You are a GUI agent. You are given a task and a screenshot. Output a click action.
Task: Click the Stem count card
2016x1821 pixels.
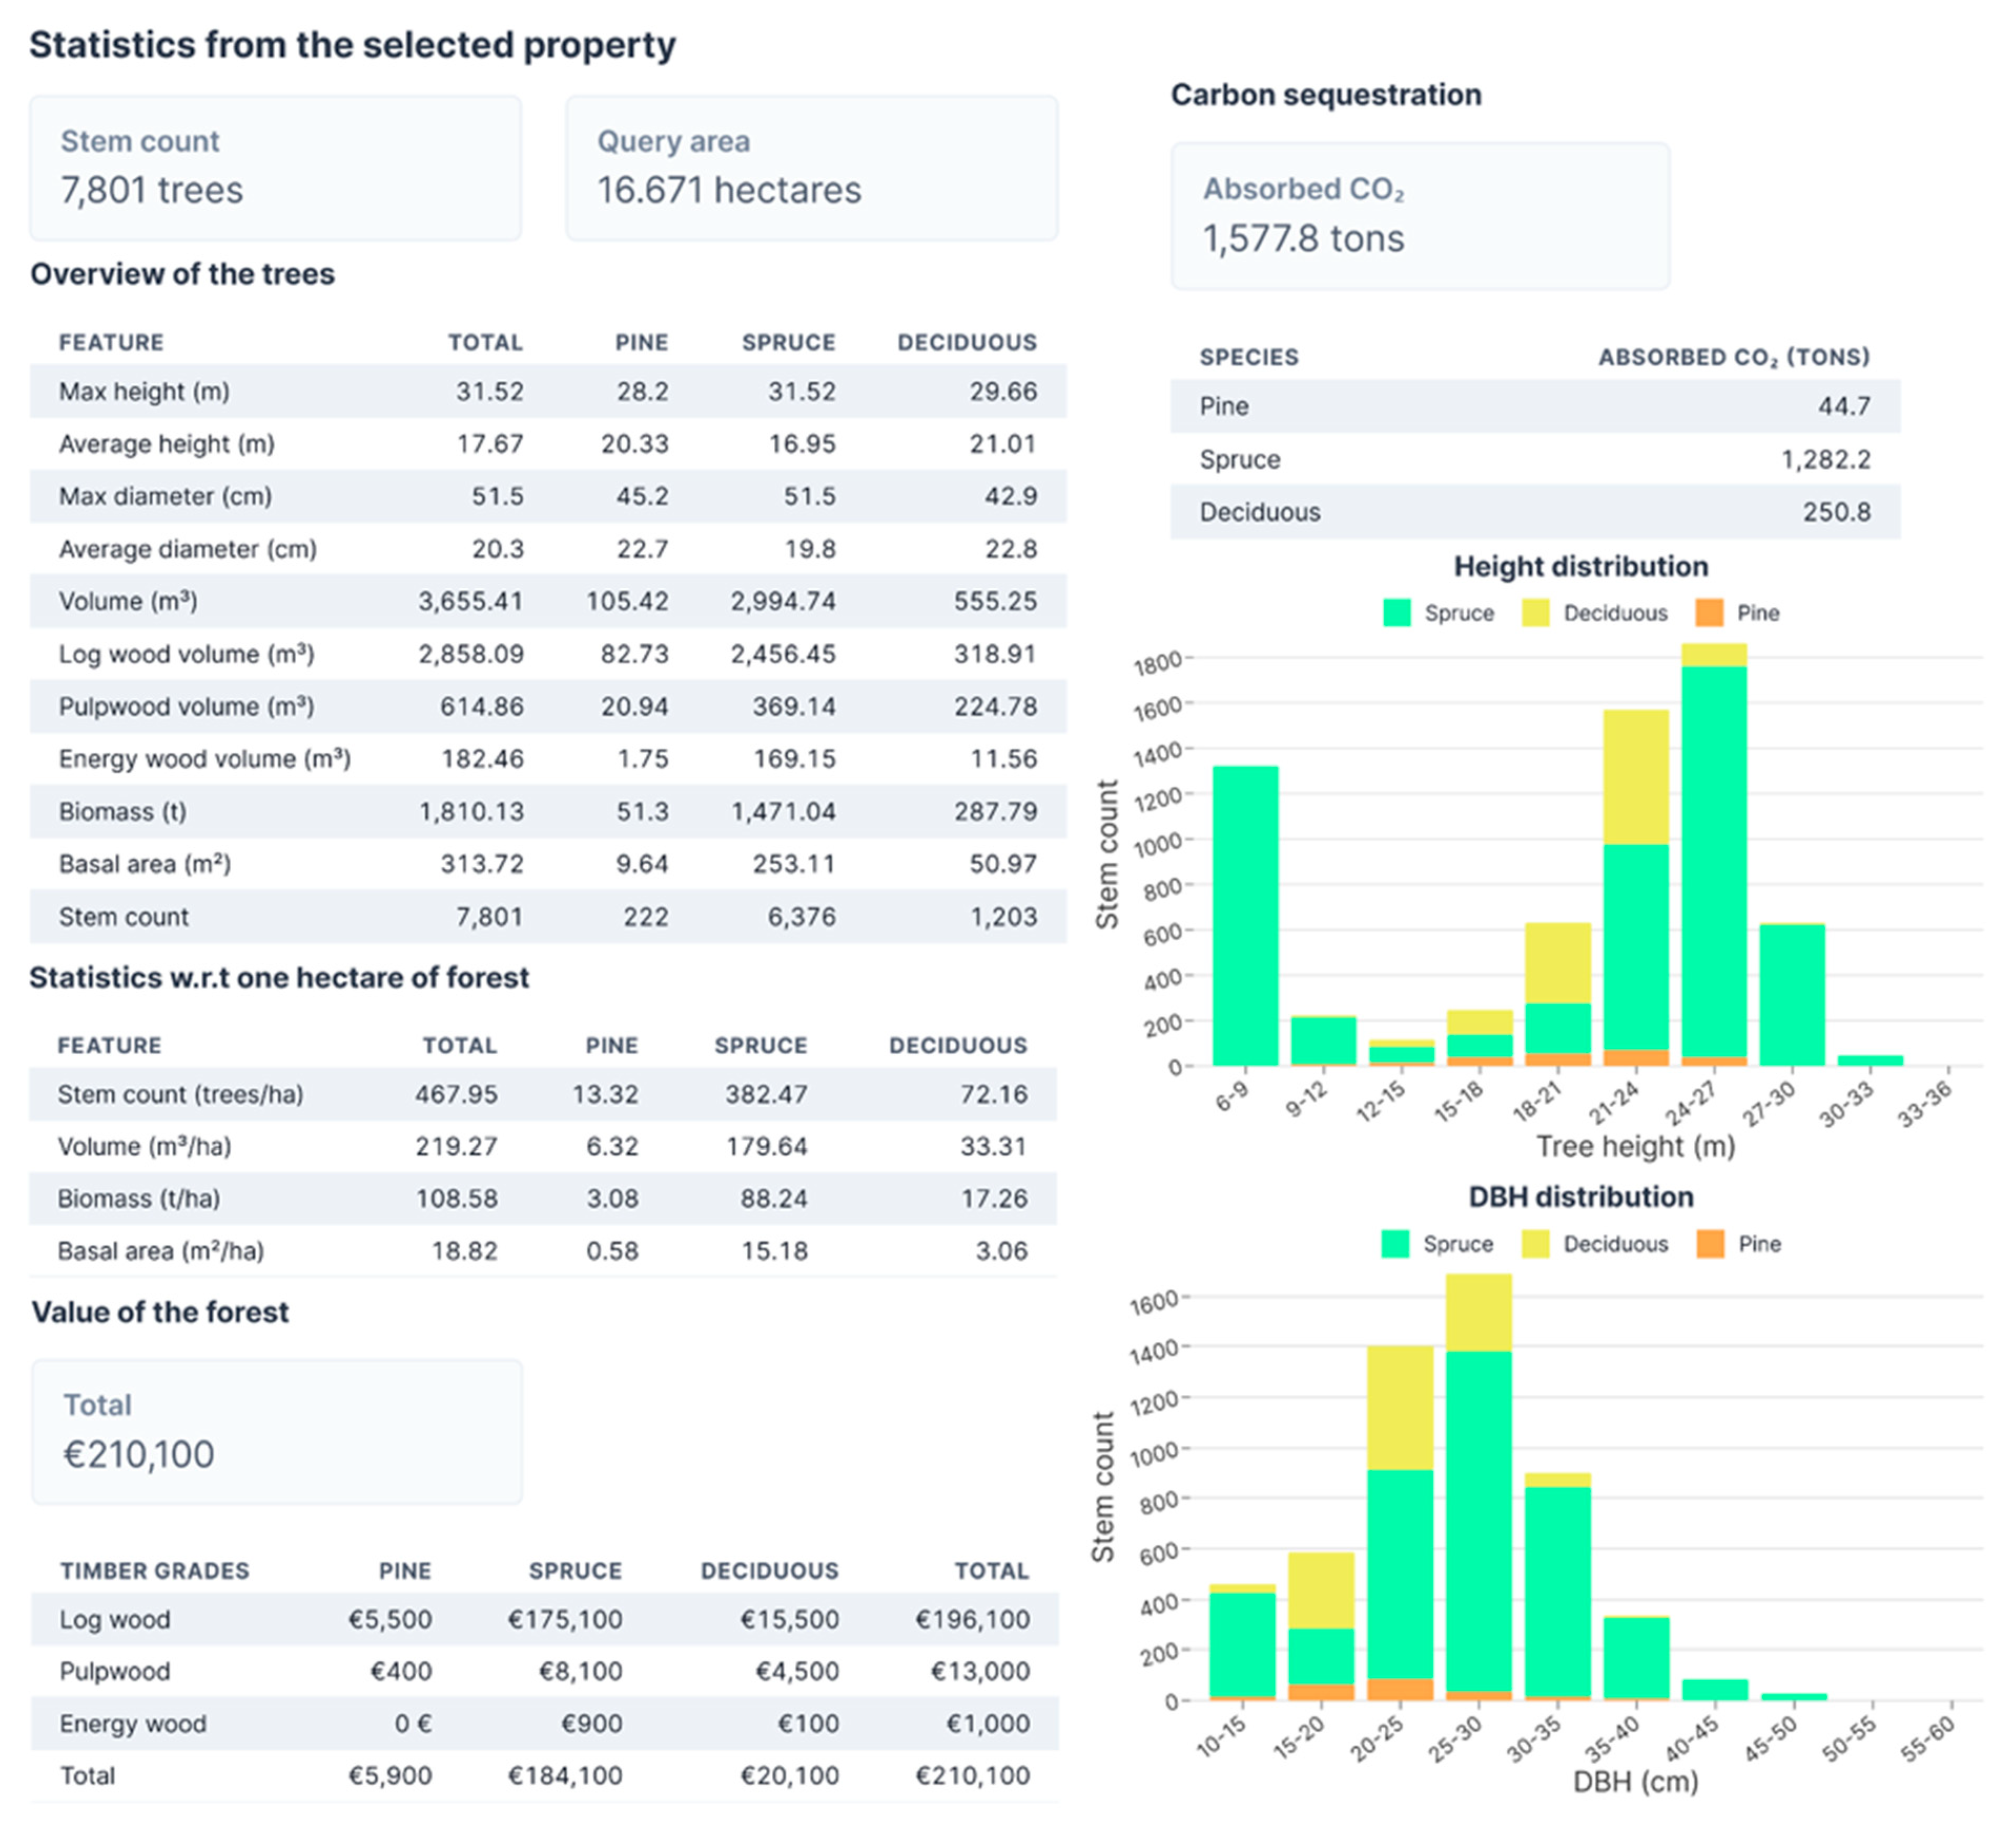pos(275,168)
